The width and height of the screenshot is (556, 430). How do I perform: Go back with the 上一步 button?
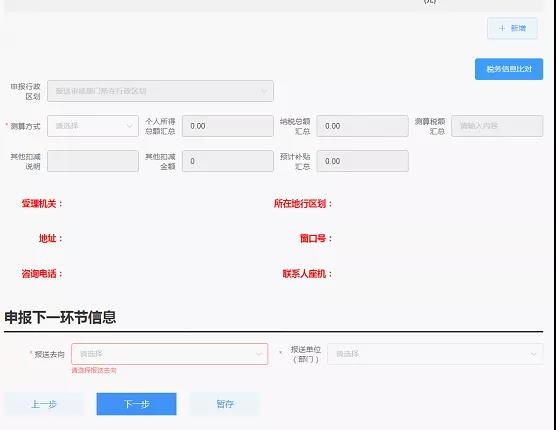point(44,404)
